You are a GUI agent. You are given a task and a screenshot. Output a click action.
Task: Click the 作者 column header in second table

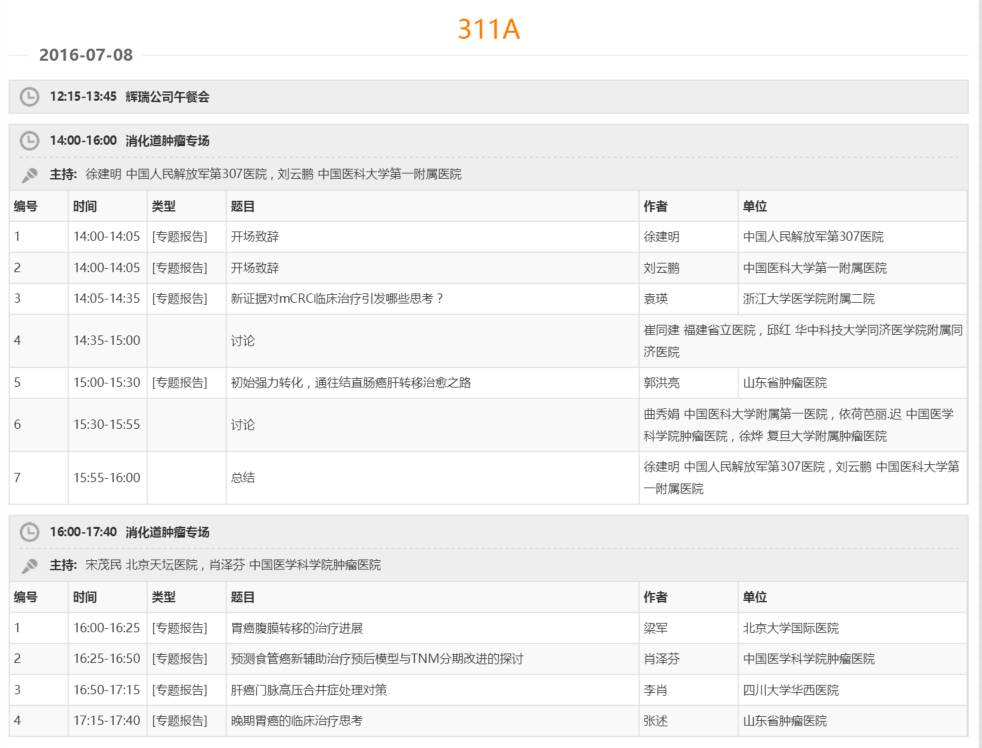655,597
